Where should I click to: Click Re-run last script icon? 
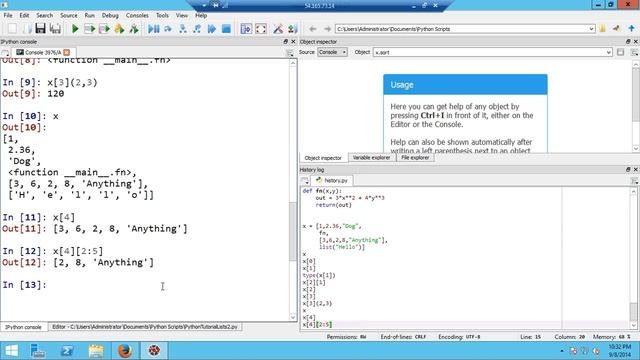pos(134,29)
